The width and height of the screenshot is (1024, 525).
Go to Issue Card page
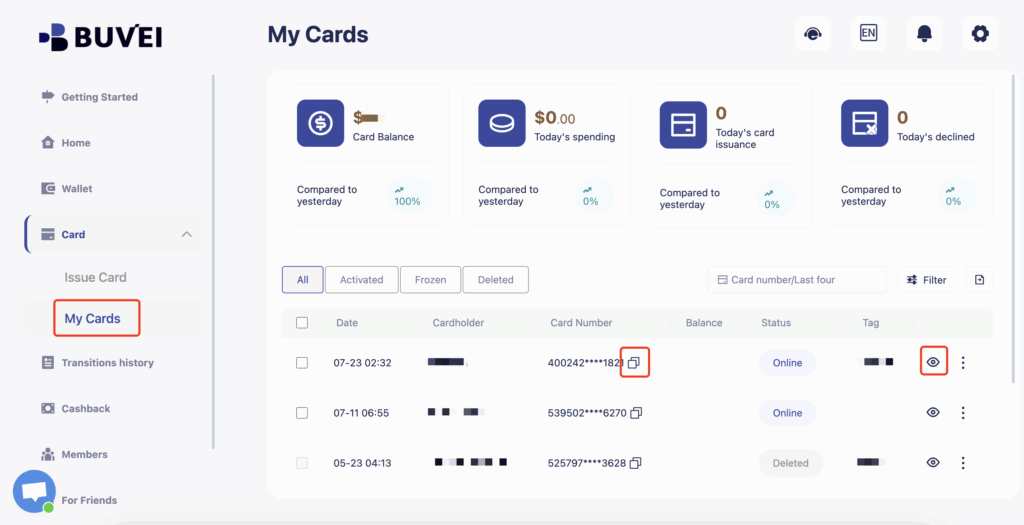pos(95,277)
